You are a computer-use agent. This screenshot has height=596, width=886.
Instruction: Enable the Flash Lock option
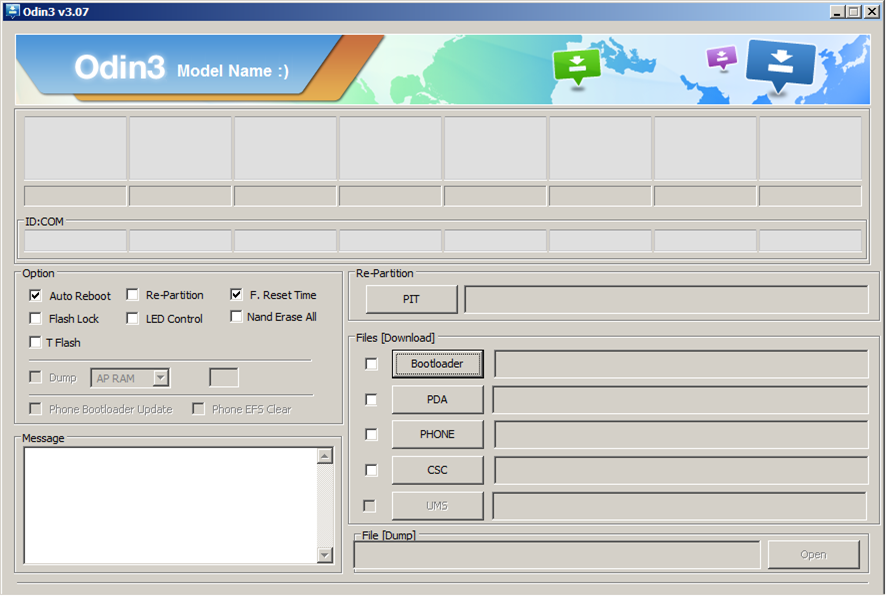[35, 318]
